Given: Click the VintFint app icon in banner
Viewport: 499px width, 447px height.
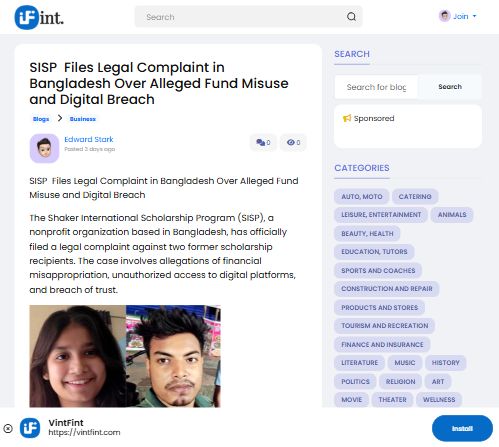Looking at the screenshot, I should point(30,428).
